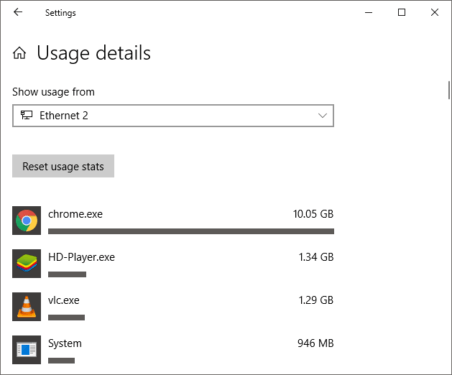Go to Settings home via house icon
The width and height of the screenshot is (452, 375).
[x=19, y=53]
